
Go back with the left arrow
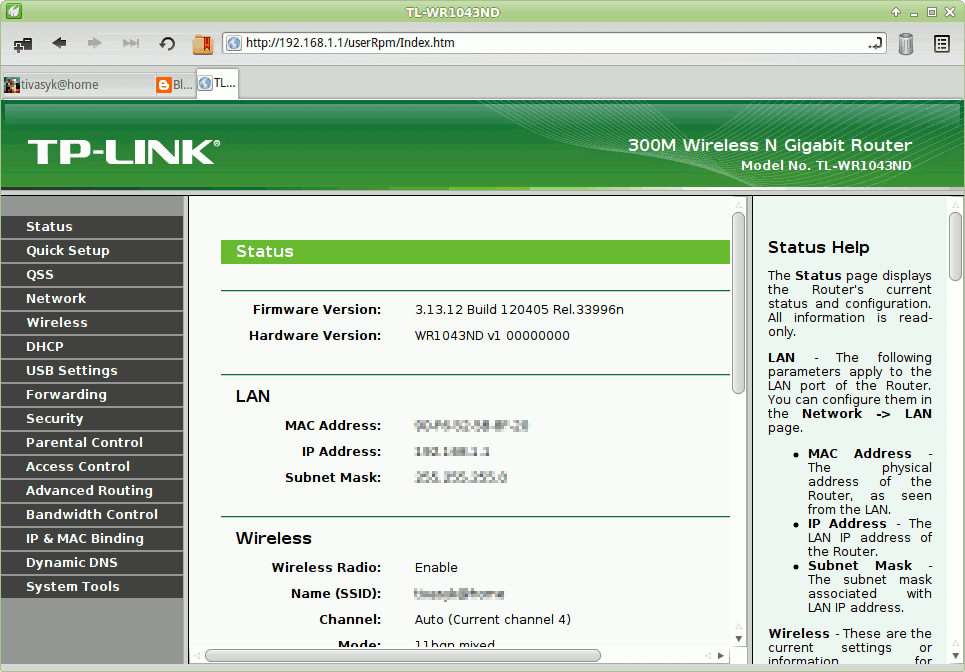(x=59, y=43)
